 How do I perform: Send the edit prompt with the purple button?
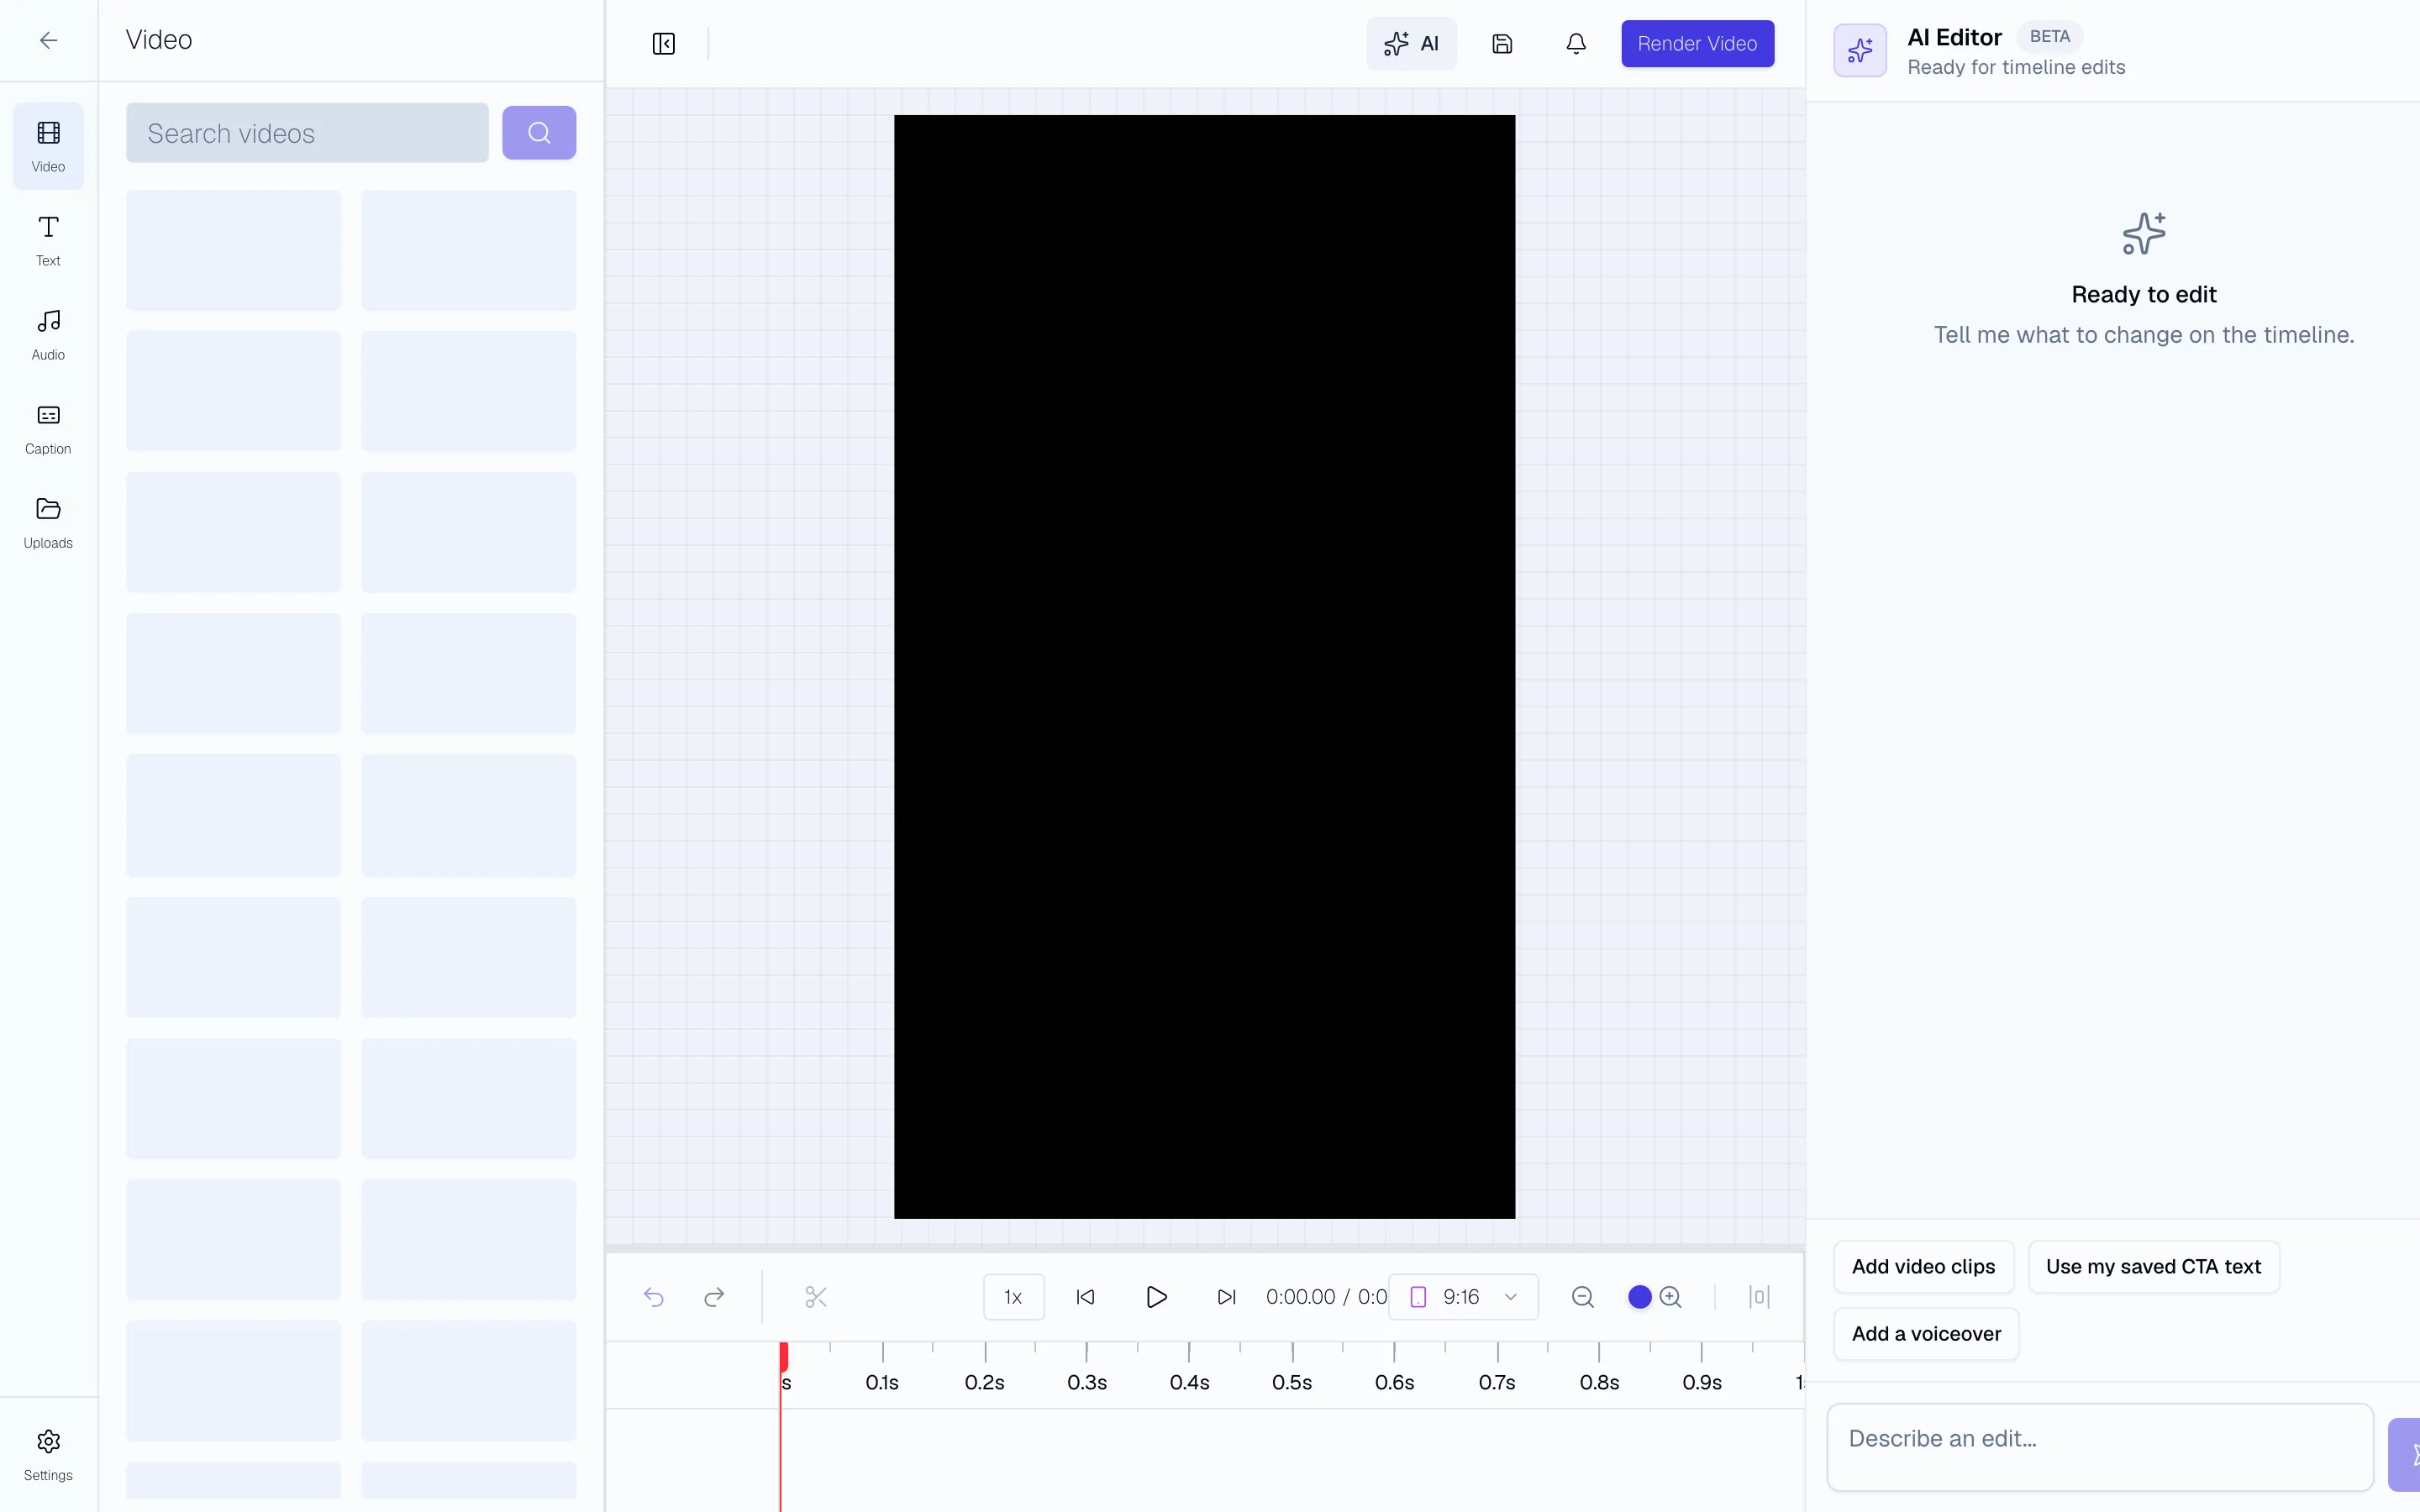[2405, 1454]
